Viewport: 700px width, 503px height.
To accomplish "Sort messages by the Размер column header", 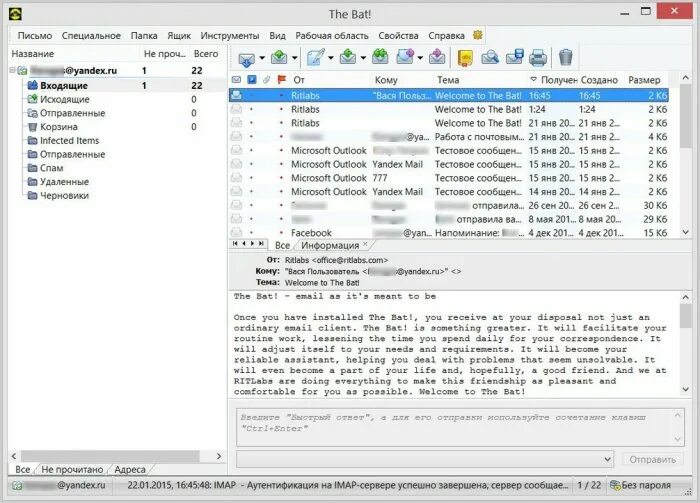I will [x=644, y=80].
